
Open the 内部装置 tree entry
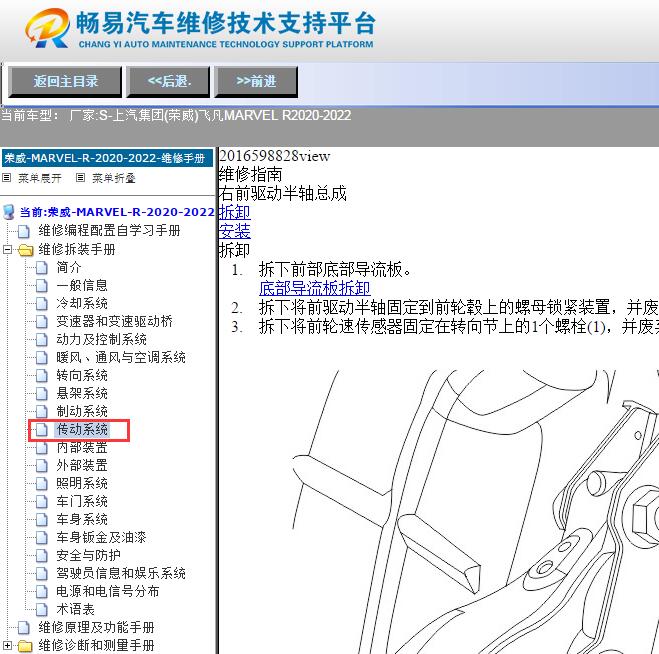click(82, 448)
